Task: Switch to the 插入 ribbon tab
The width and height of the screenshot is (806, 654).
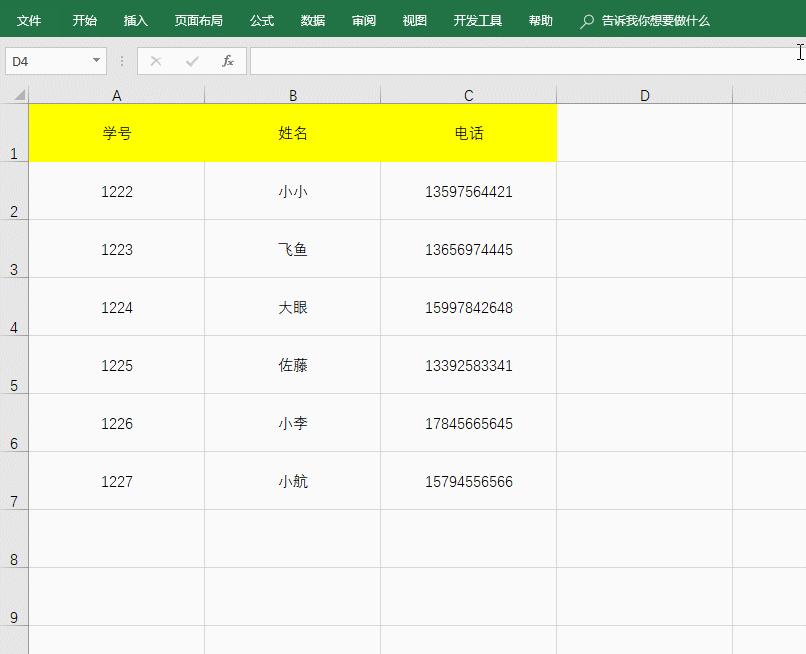Action: (x=135, y=19)
